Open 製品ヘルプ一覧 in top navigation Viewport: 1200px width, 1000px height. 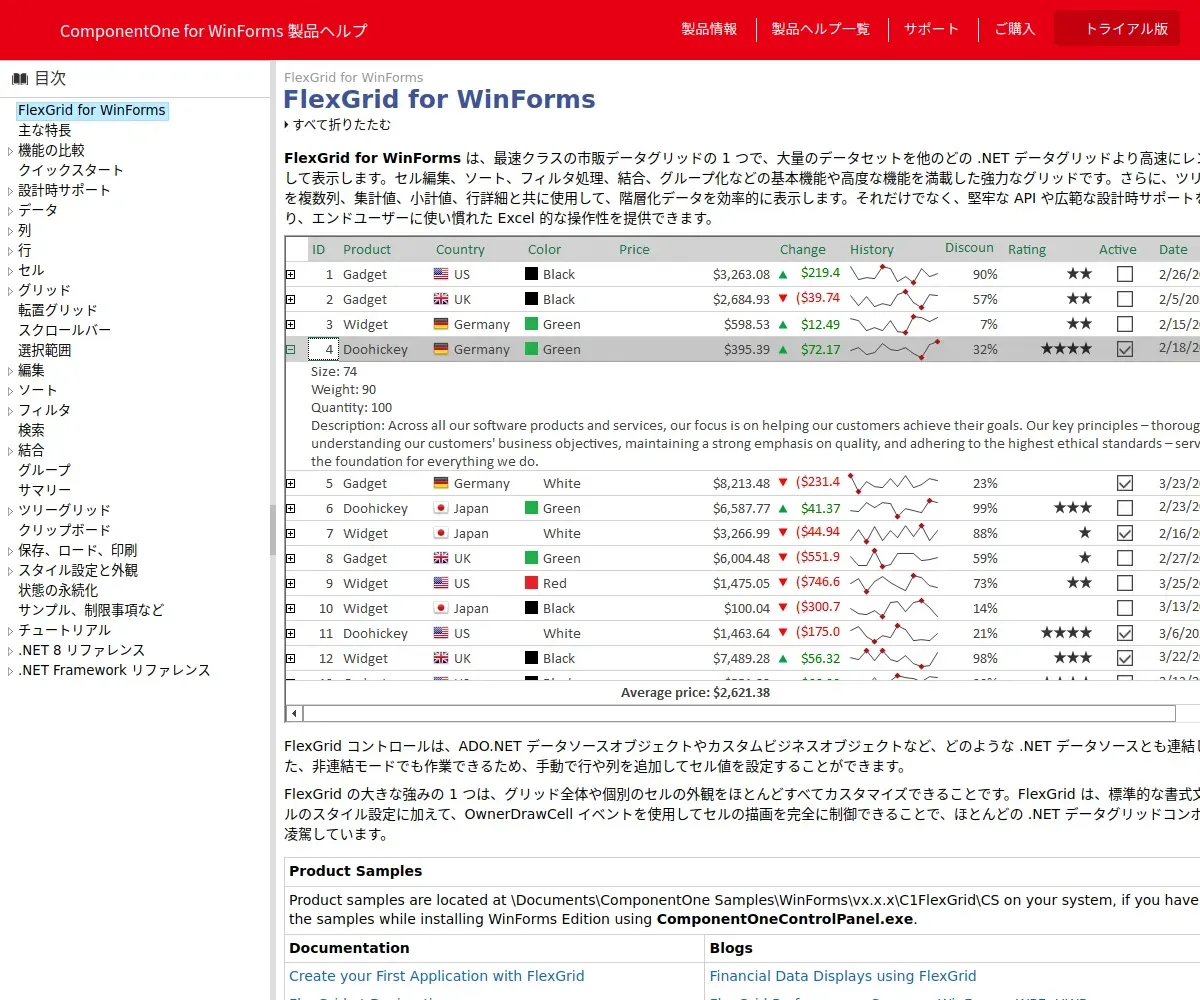click(x=820, y=29)
